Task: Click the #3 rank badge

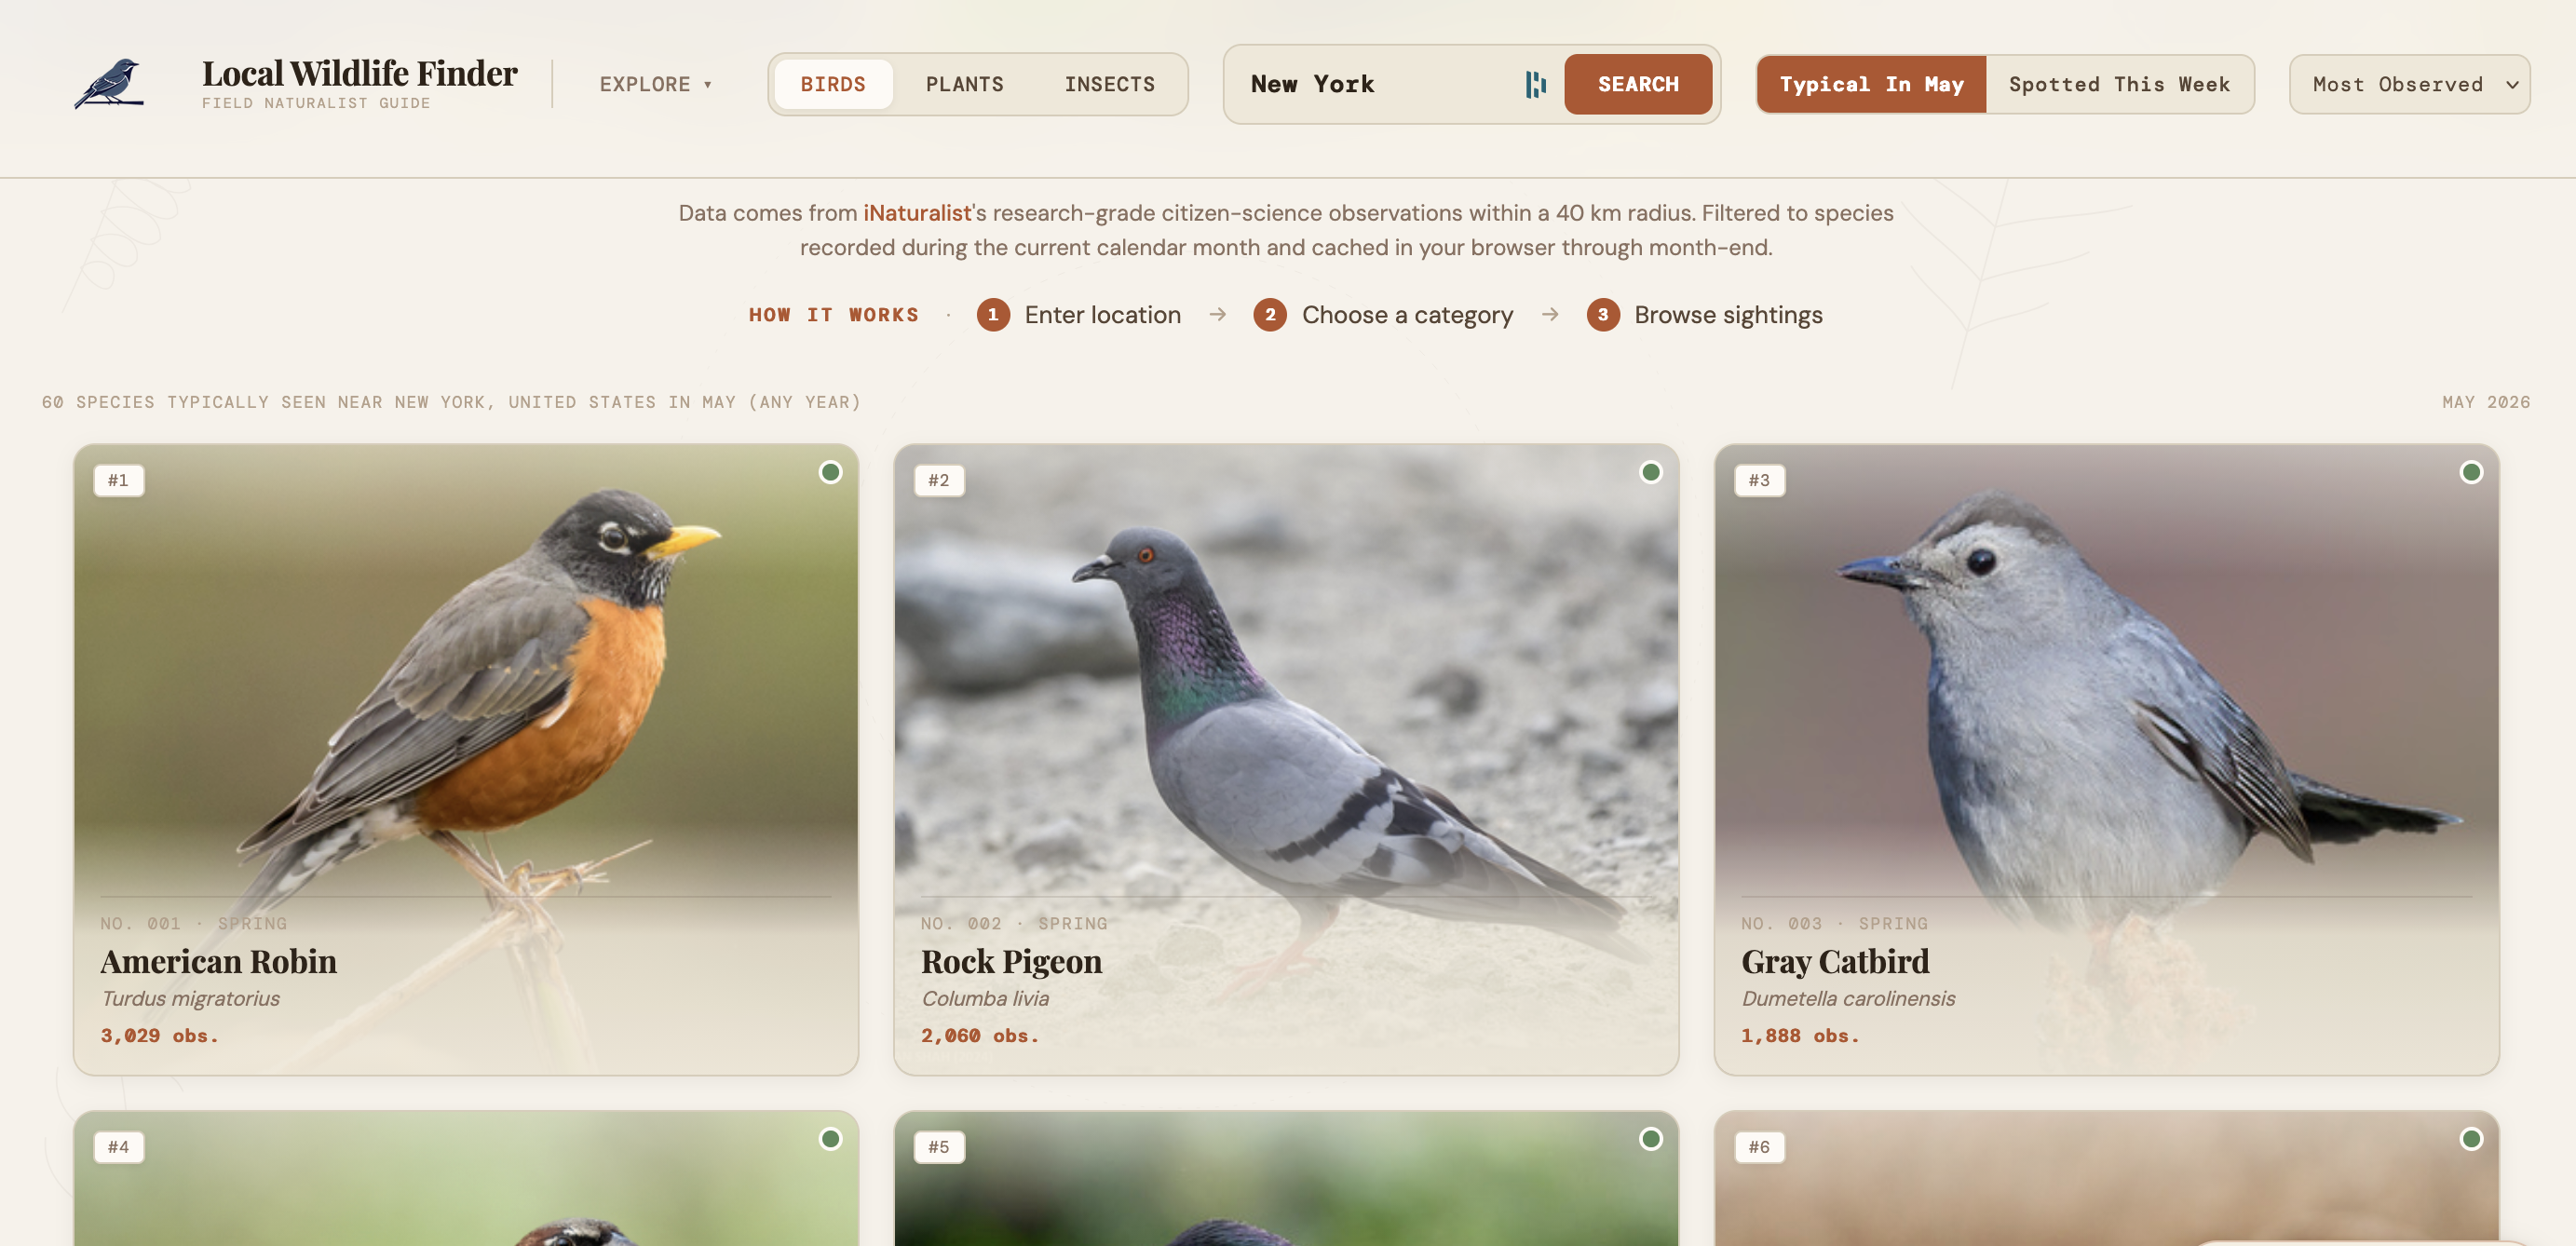Action: point(1759,480)
